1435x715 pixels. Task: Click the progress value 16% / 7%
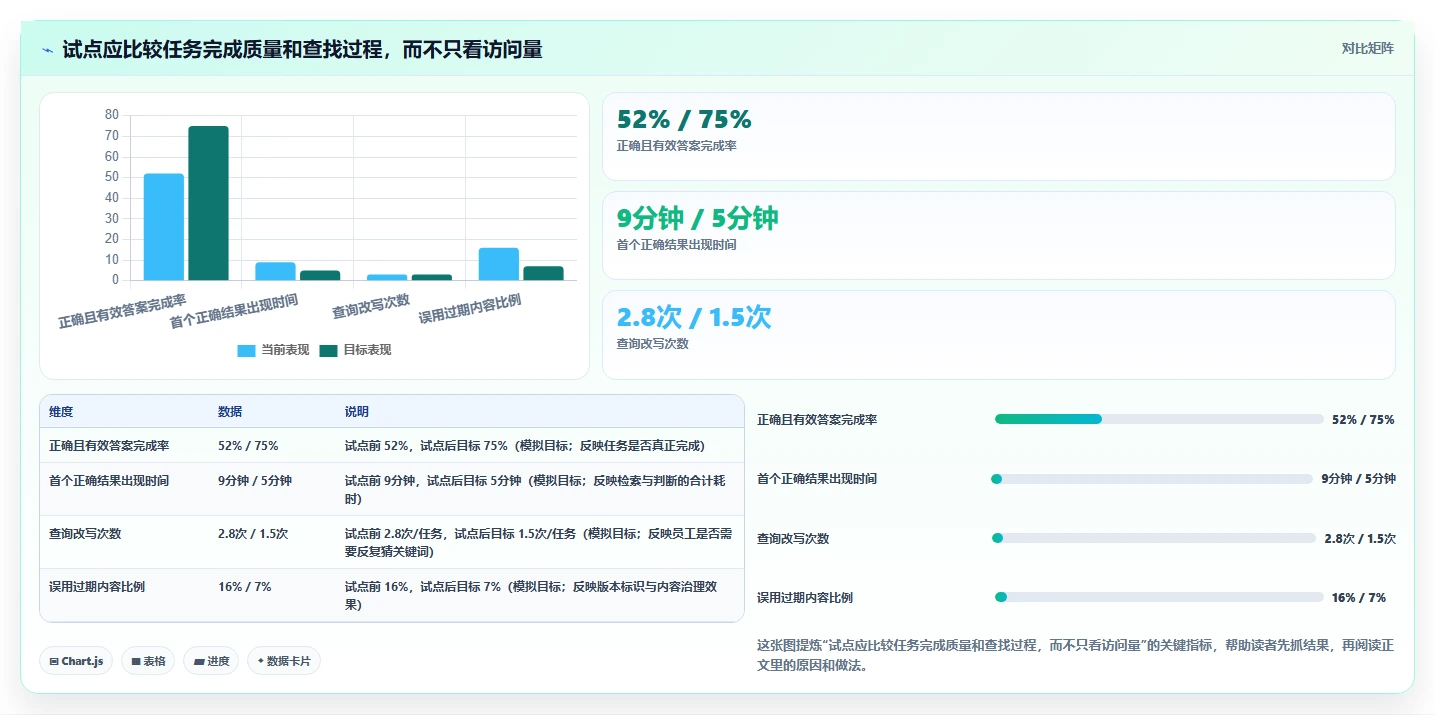click(1359, 598)
